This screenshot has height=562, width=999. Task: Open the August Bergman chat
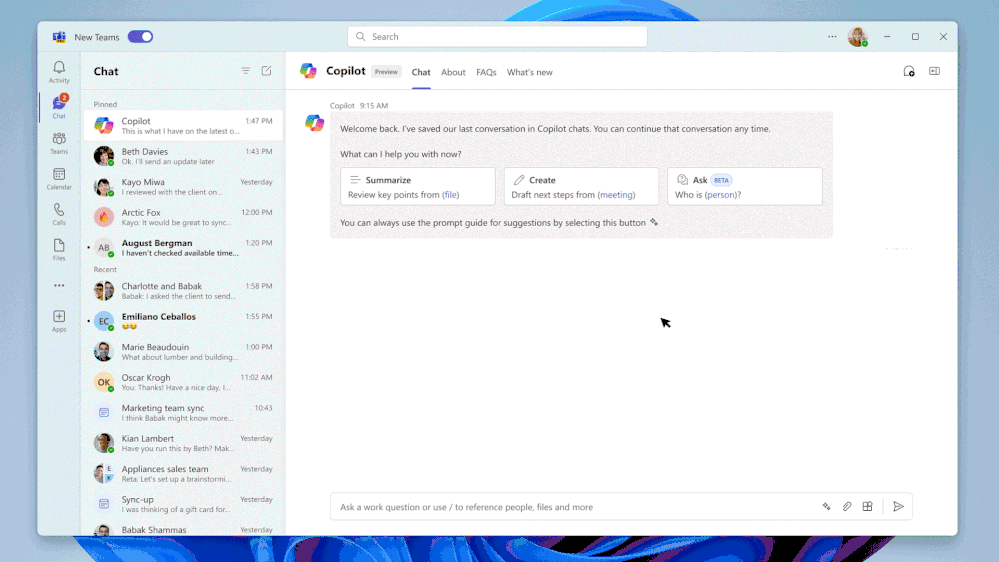tap(183, 248)
